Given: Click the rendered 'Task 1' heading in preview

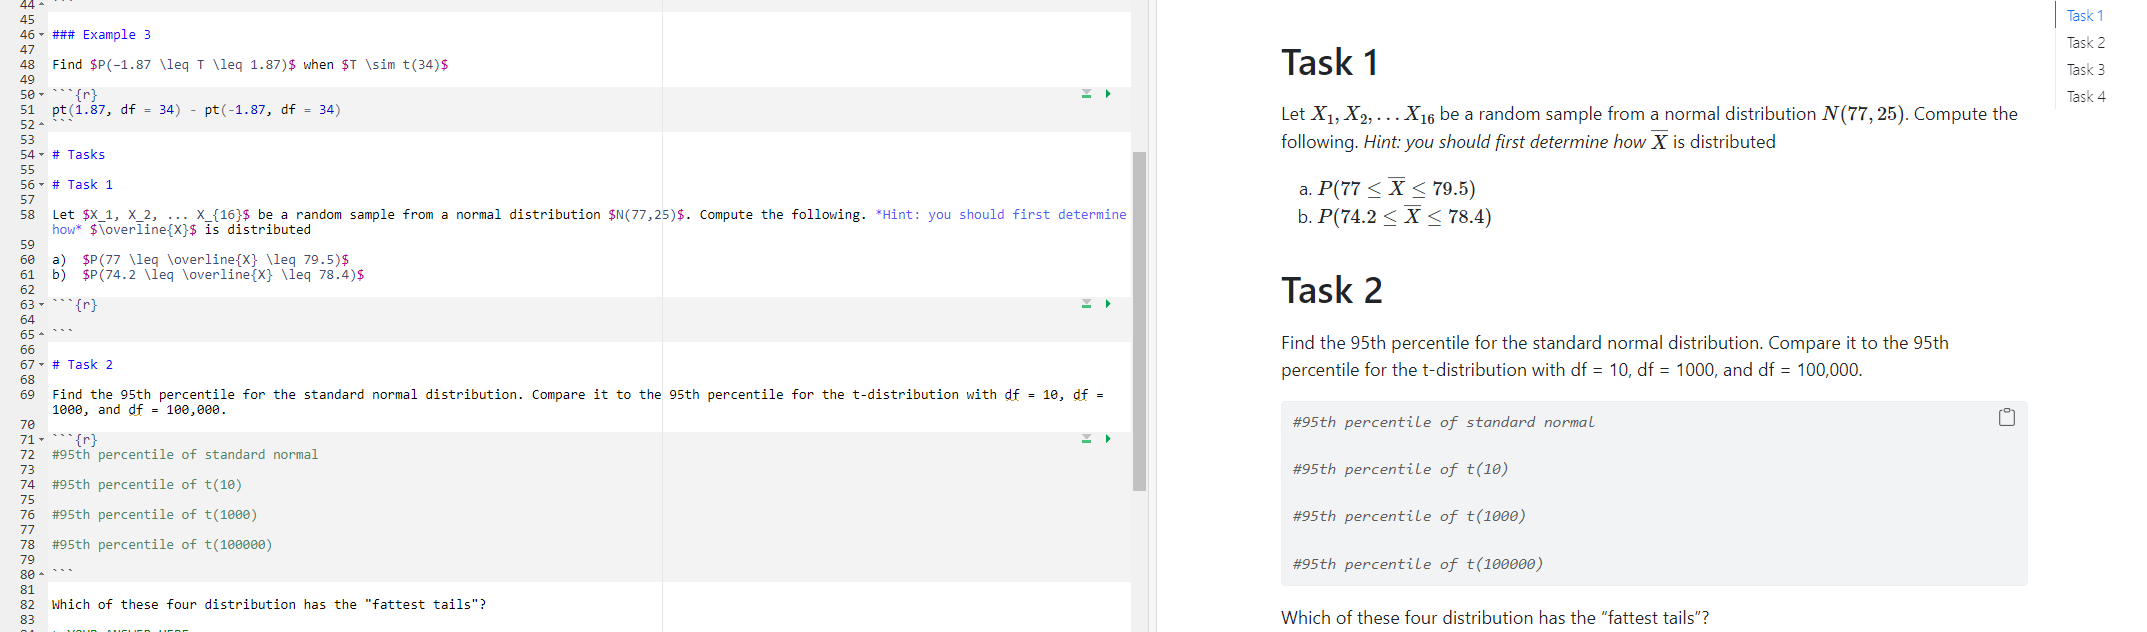Looking at the screenshot, I should click(1329, 63).
